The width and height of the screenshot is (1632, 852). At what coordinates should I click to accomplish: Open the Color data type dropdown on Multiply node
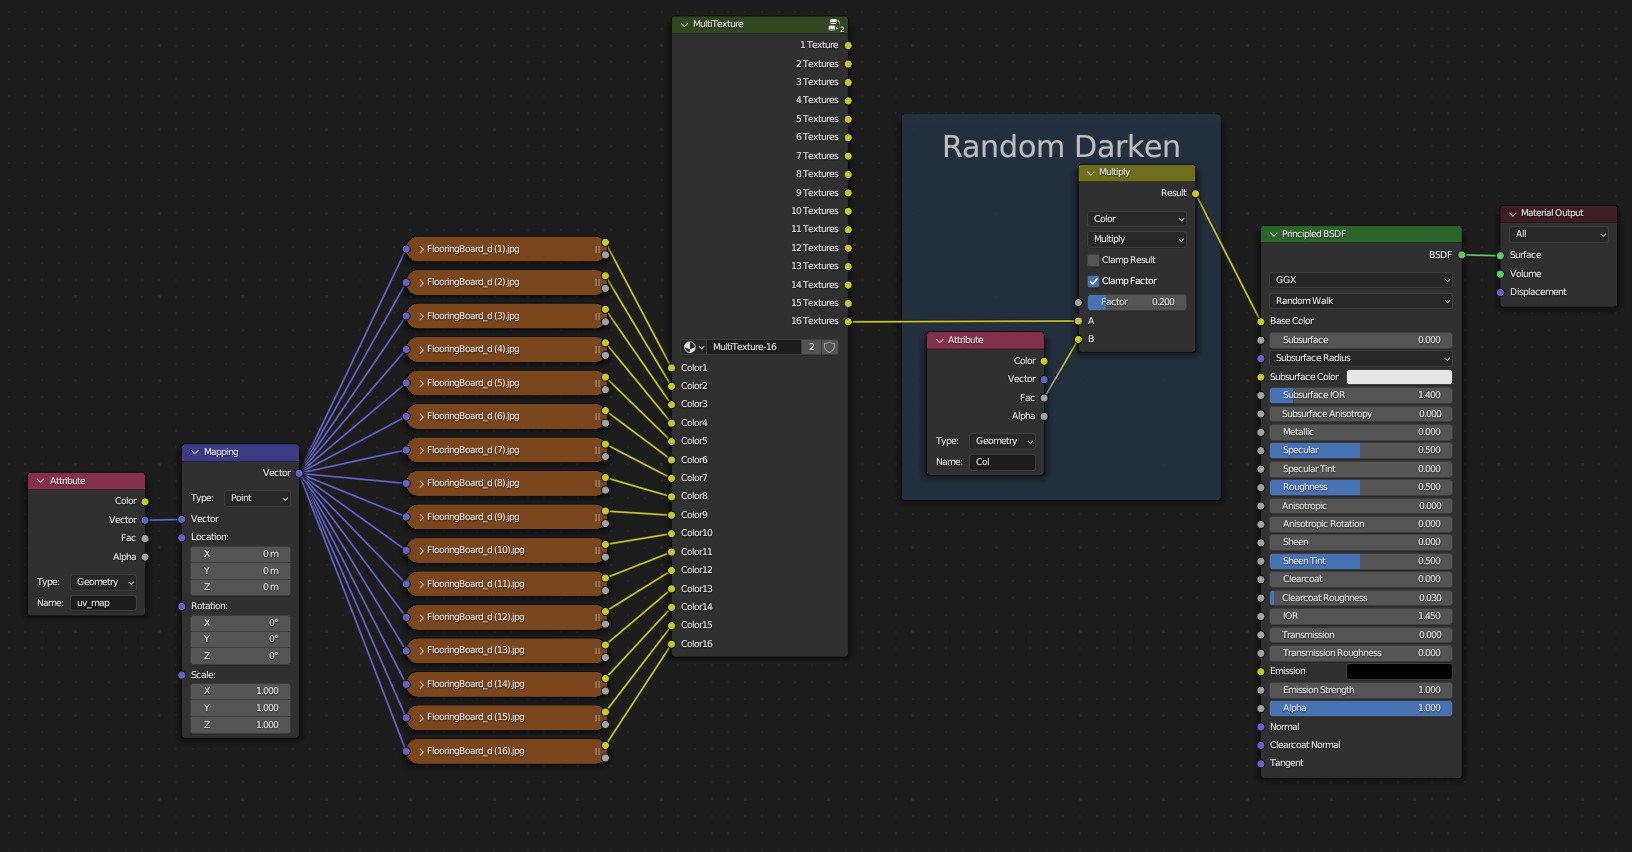click(x=1137, y=219)
